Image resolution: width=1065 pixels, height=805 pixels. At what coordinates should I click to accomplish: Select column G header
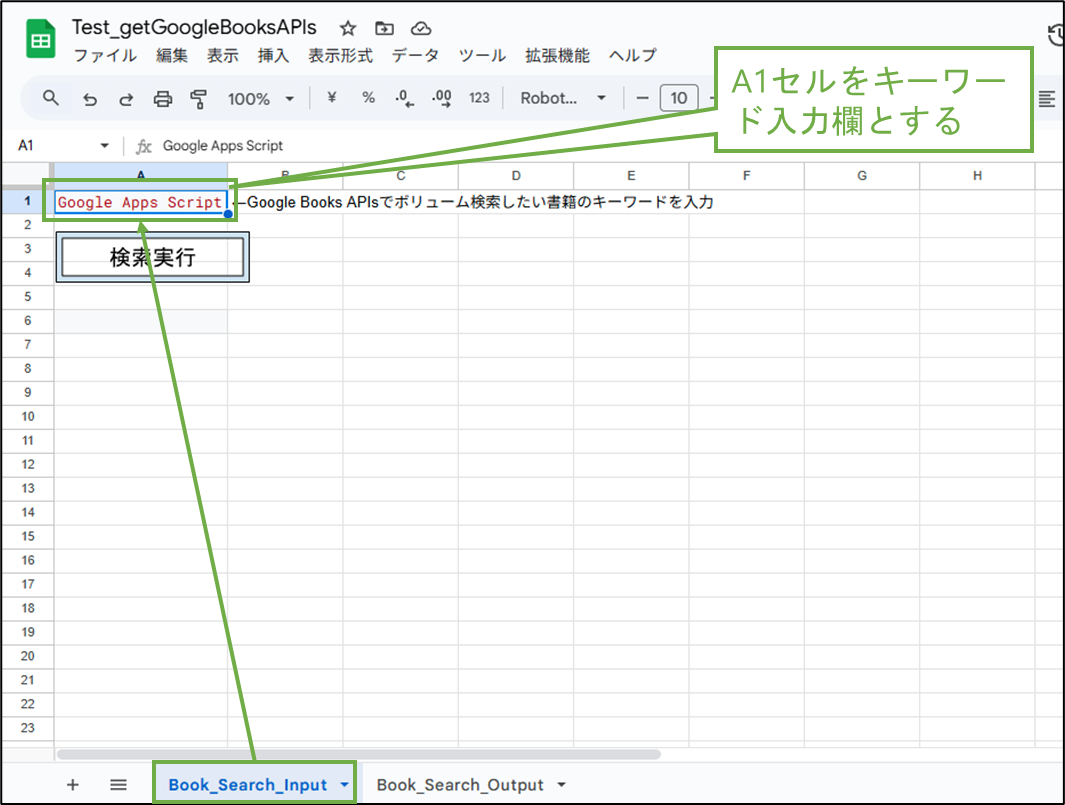point(862,176)
